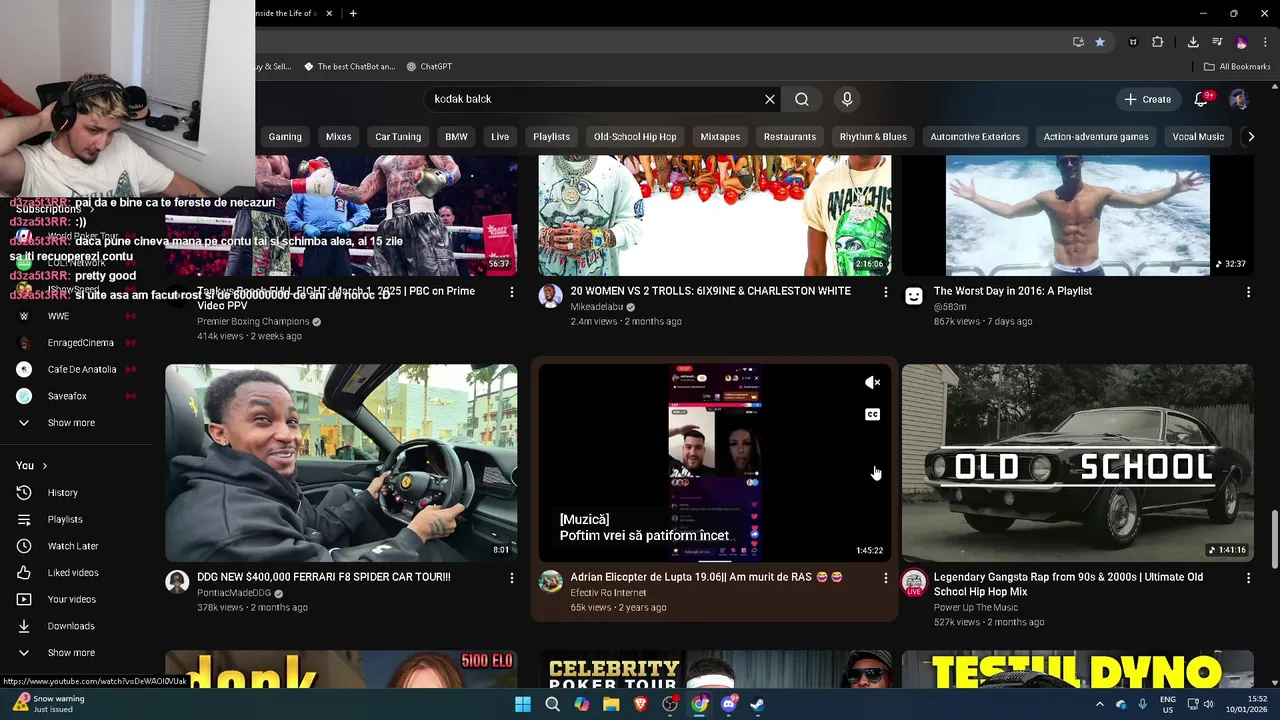Open the YouTube account avatar menu
This screenshot has width=1280, height=720.
pos(1238,99)
